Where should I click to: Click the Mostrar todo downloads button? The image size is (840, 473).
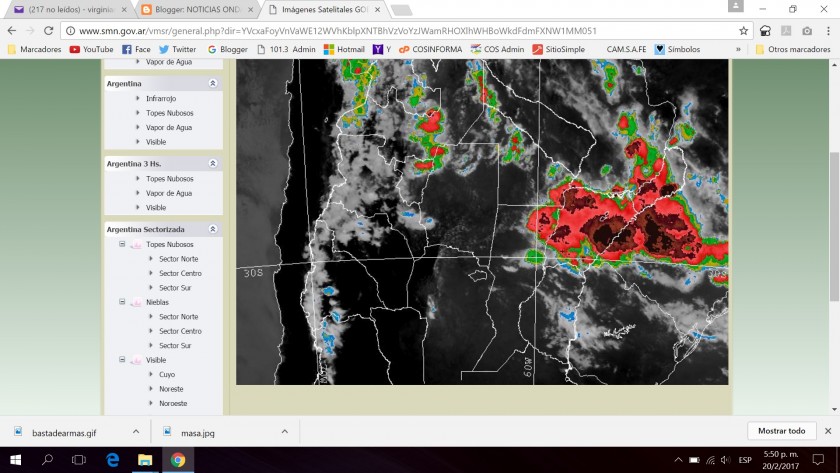[781, 431]
